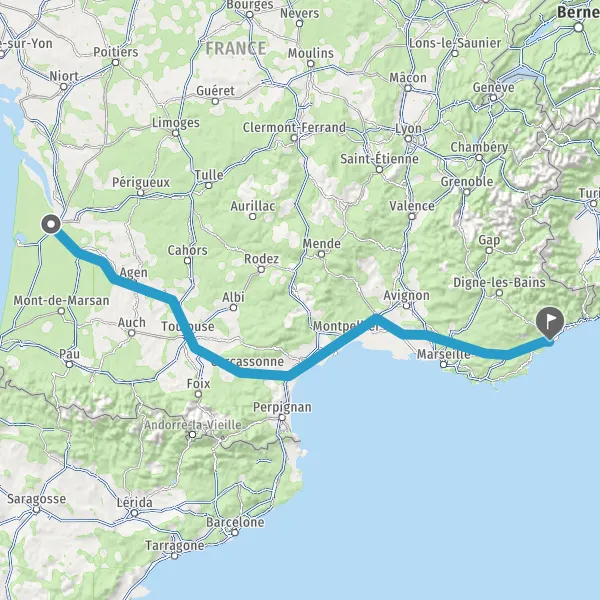Click the Clermont-Ferrand city marker
The width and height of the screenshot is (600, 600).
click(x=294, y=138)
